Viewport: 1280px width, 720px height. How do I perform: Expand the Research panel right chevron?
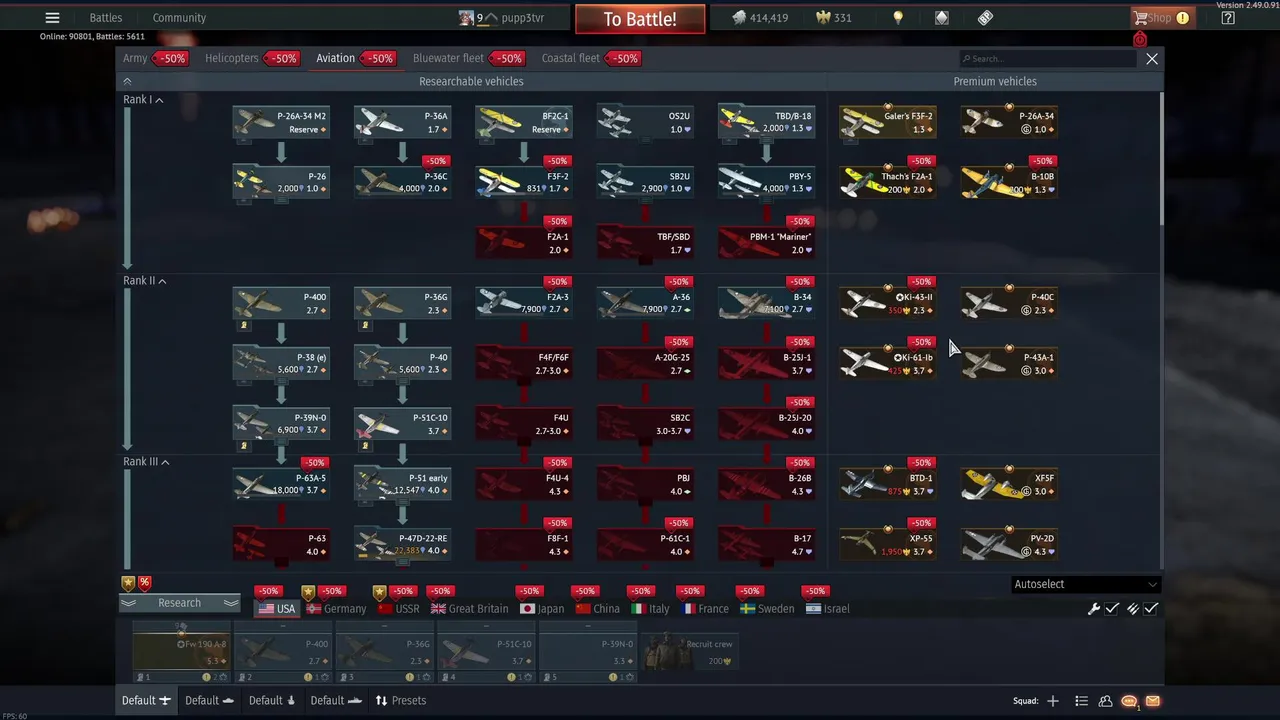tap(231, 603)
